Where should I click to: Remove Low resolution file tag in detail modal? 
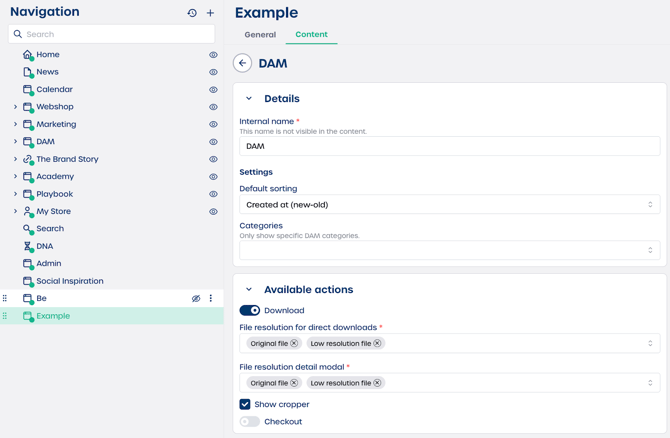(377, 383)
